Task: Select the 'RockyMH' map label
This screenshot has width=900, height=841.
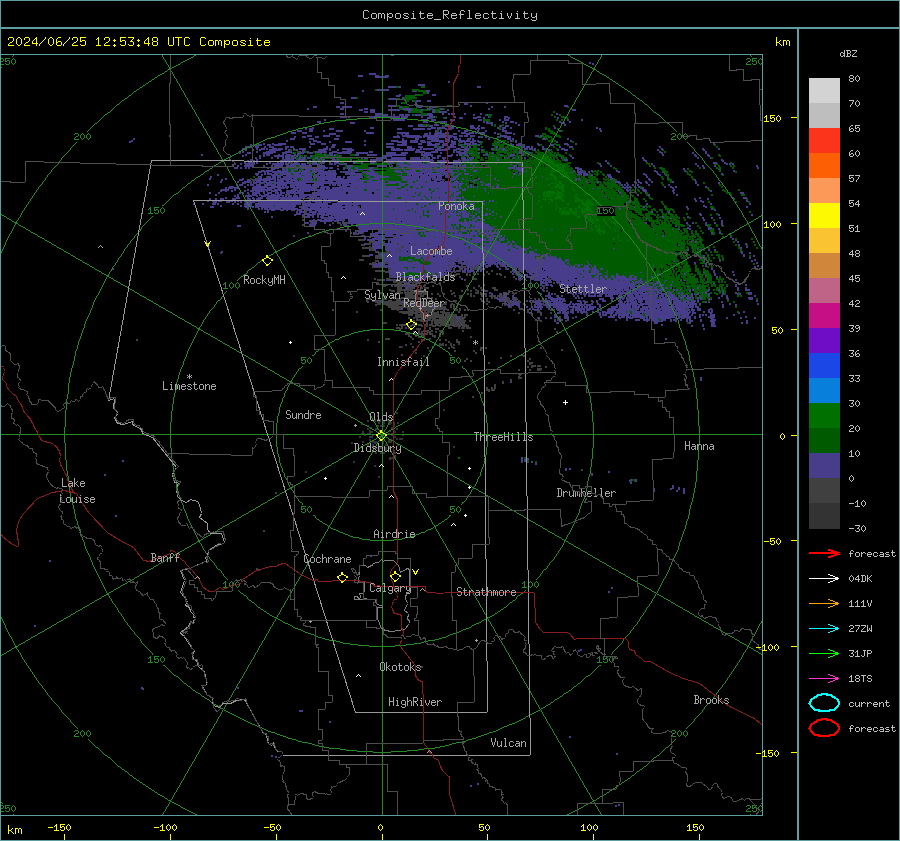Action: tap(264, 280)
